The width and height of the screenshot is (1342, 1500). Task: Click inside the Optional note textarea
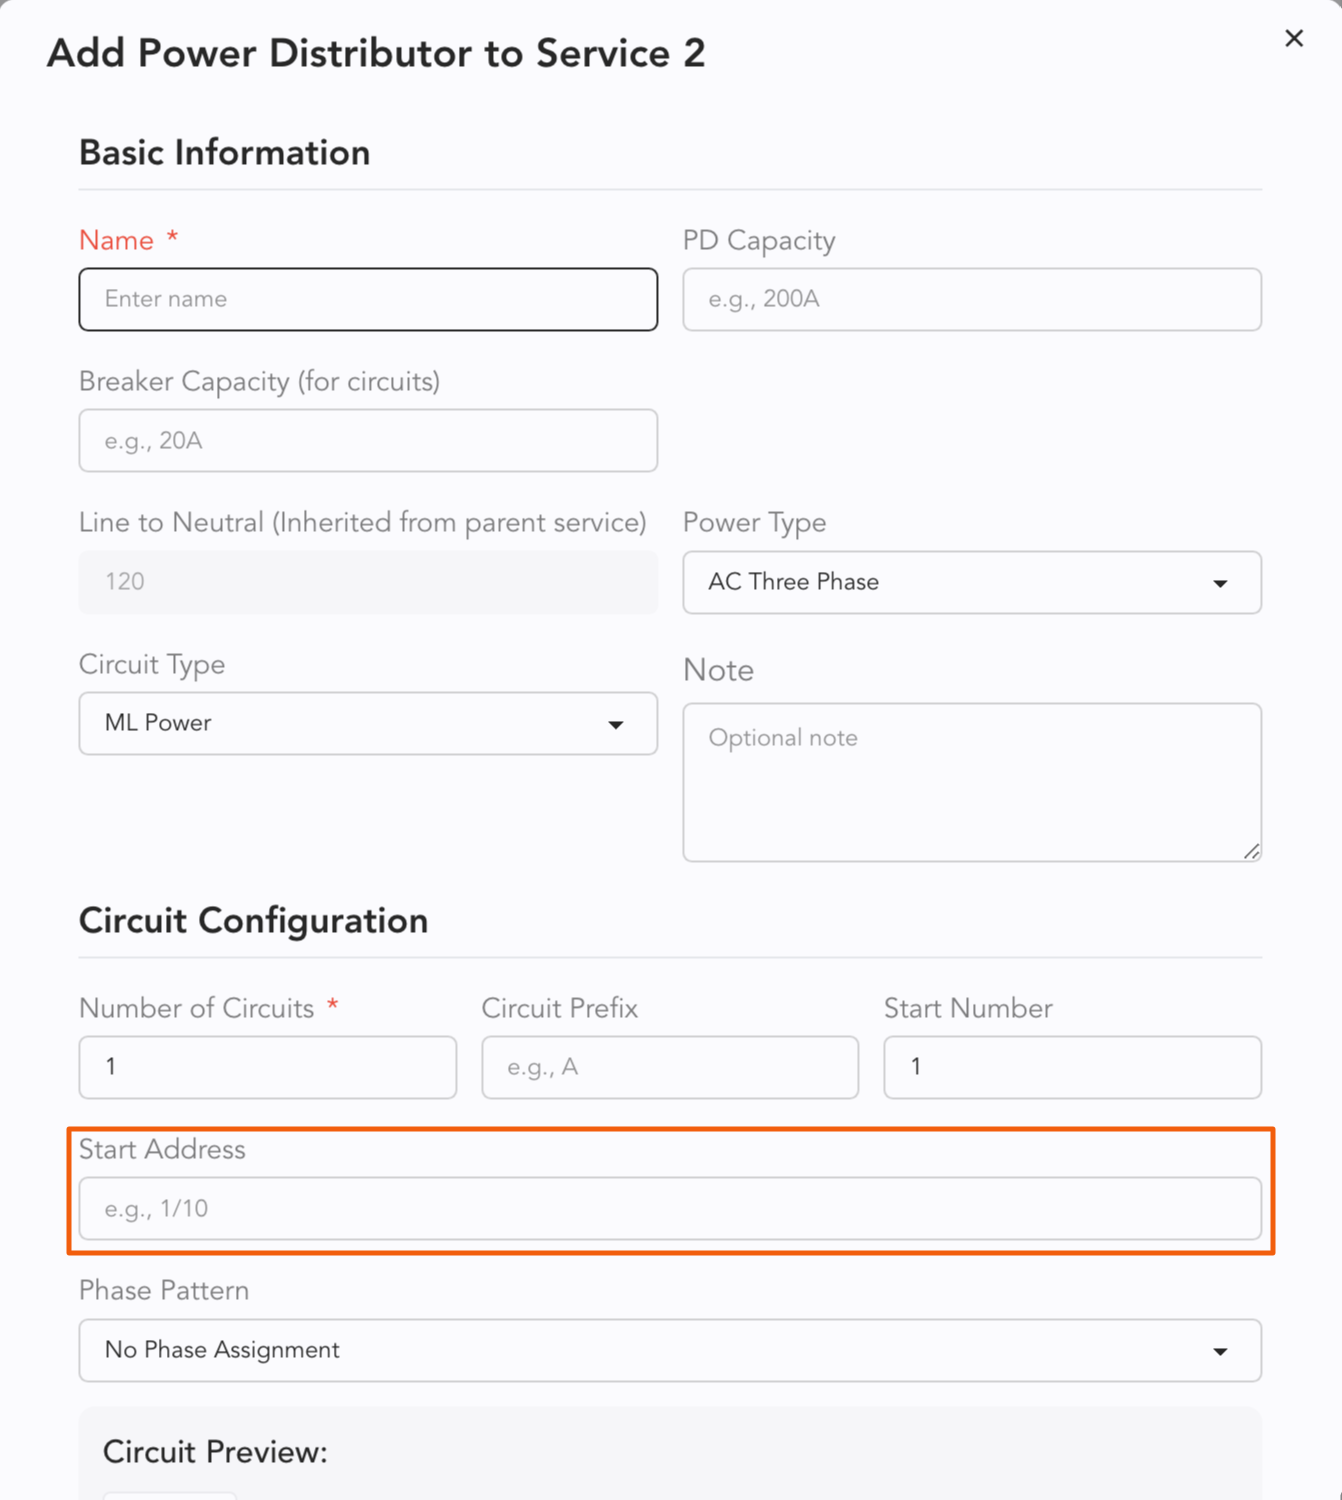point(971,782)
